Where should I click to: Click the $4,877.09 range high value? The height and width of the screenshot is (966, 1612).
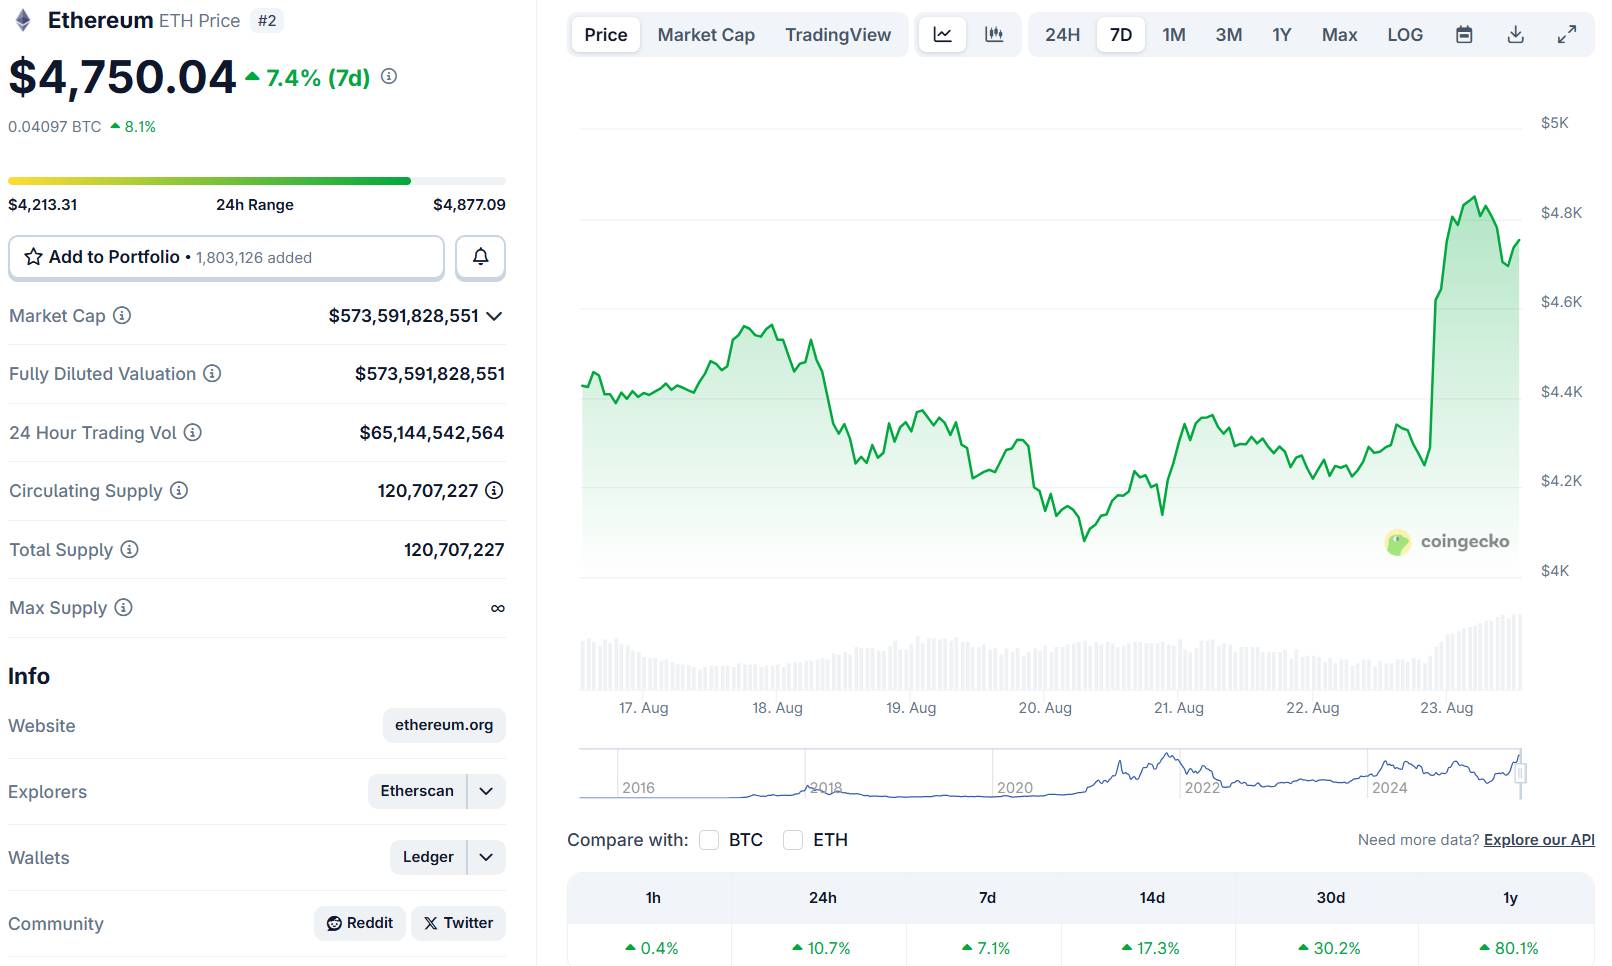[469, 205]
